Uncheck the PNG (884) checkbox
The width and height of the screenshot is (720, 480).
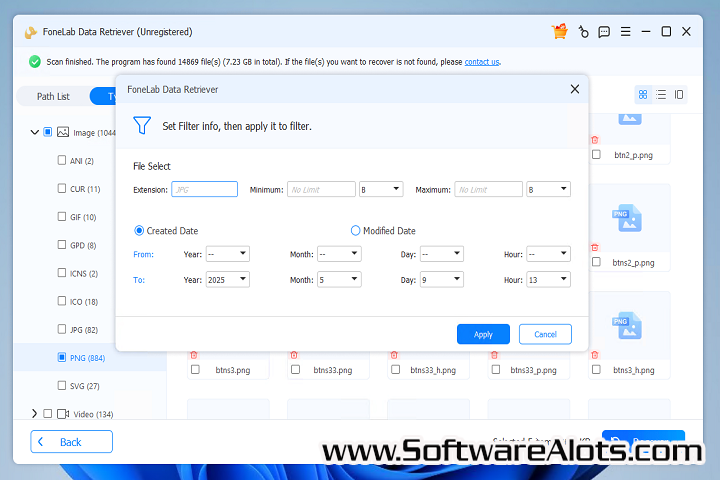pyautogui.click(x=62, y=357)
